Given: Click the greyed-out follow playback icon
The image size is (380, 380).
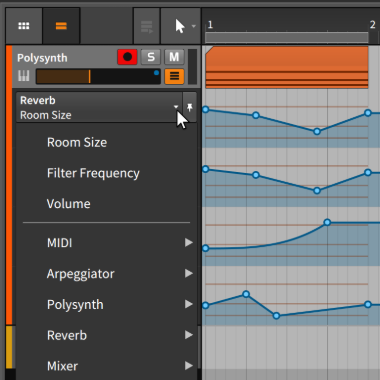Looking at the screenshot, I should (x=147, y=26).
